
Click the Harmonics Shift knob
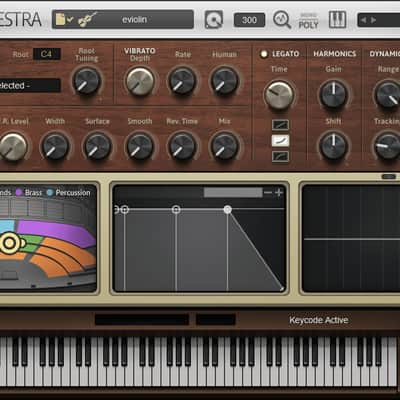334,146
